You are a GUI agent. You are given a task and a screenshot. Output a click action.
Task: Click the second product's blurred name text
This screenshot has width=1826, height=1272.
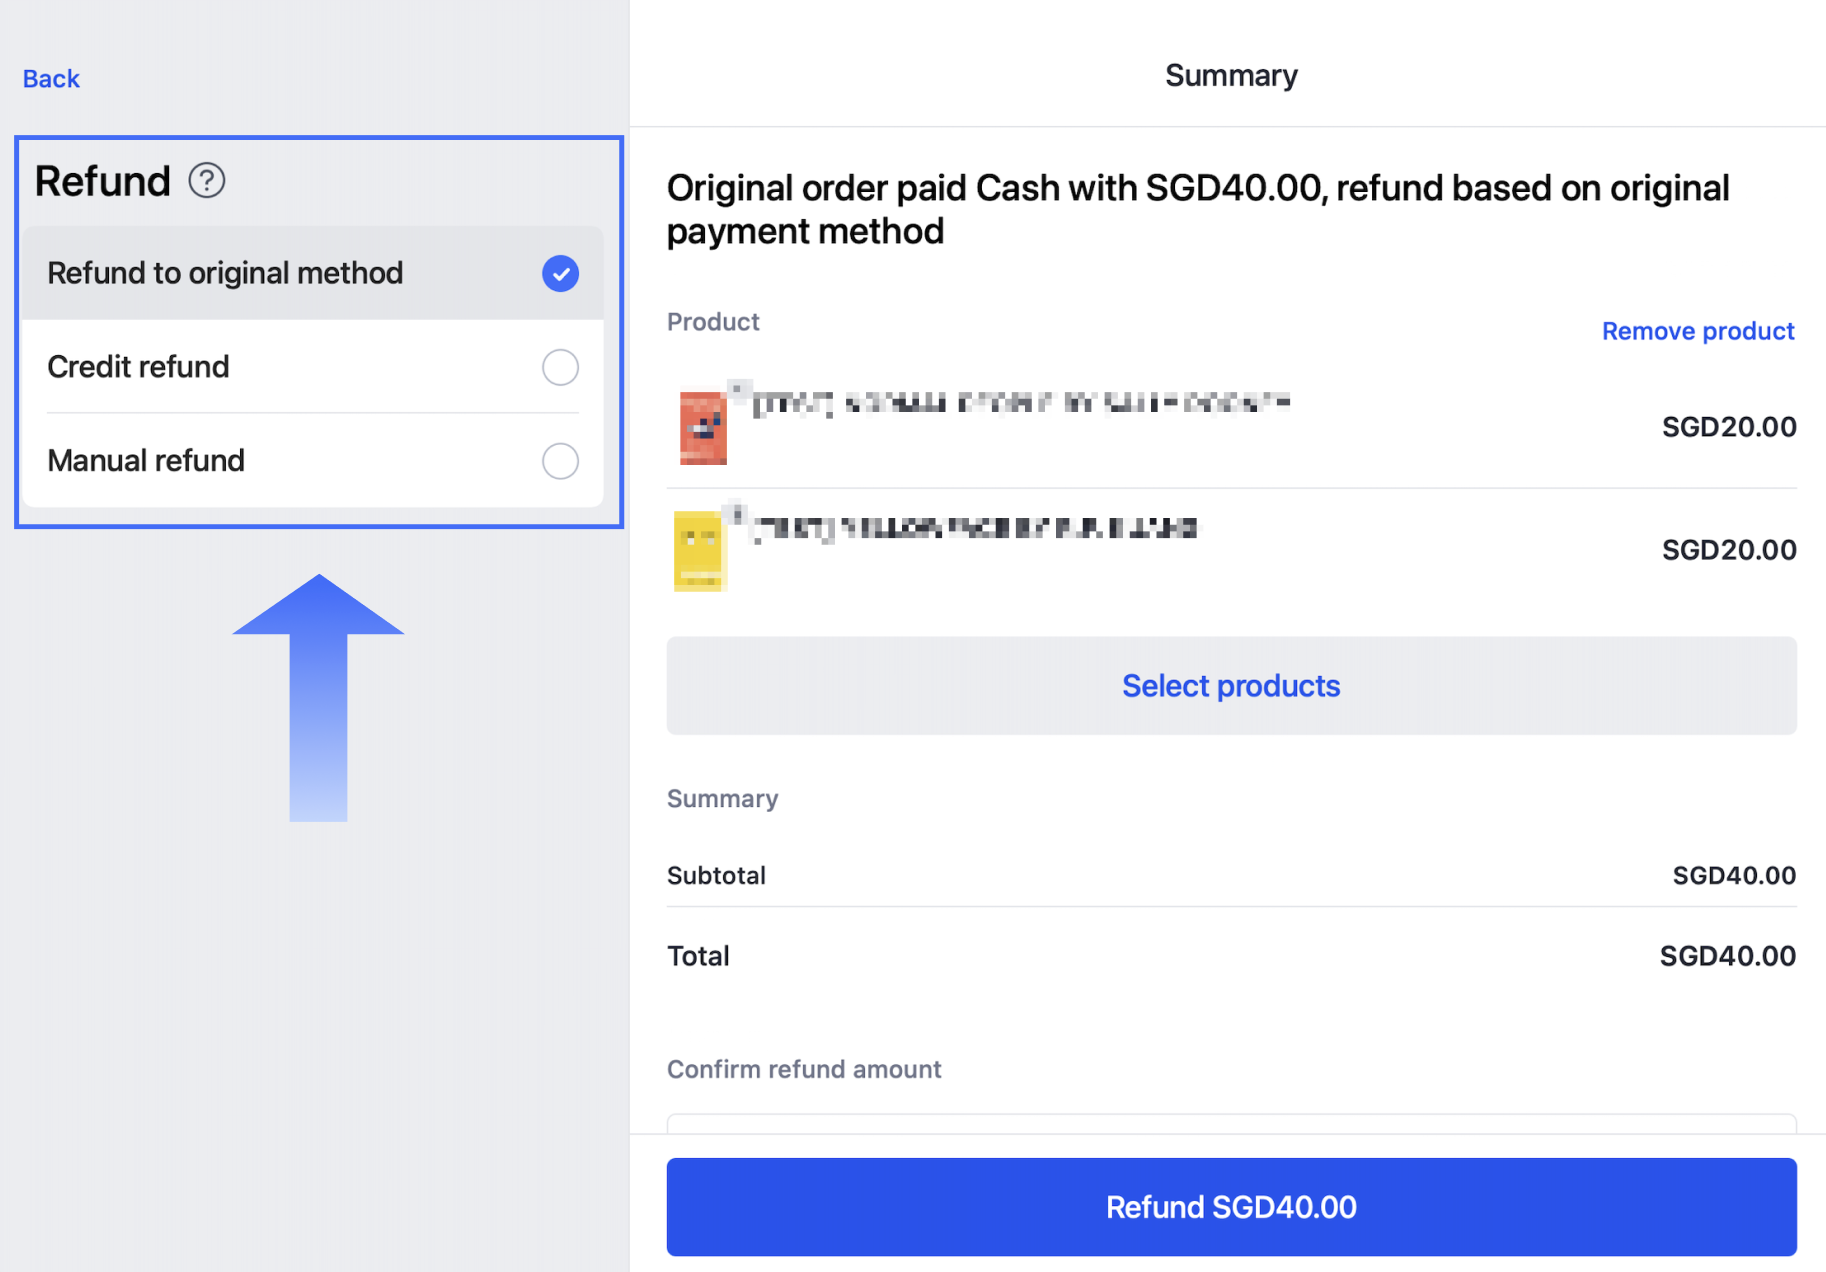[x=975, y=528]
